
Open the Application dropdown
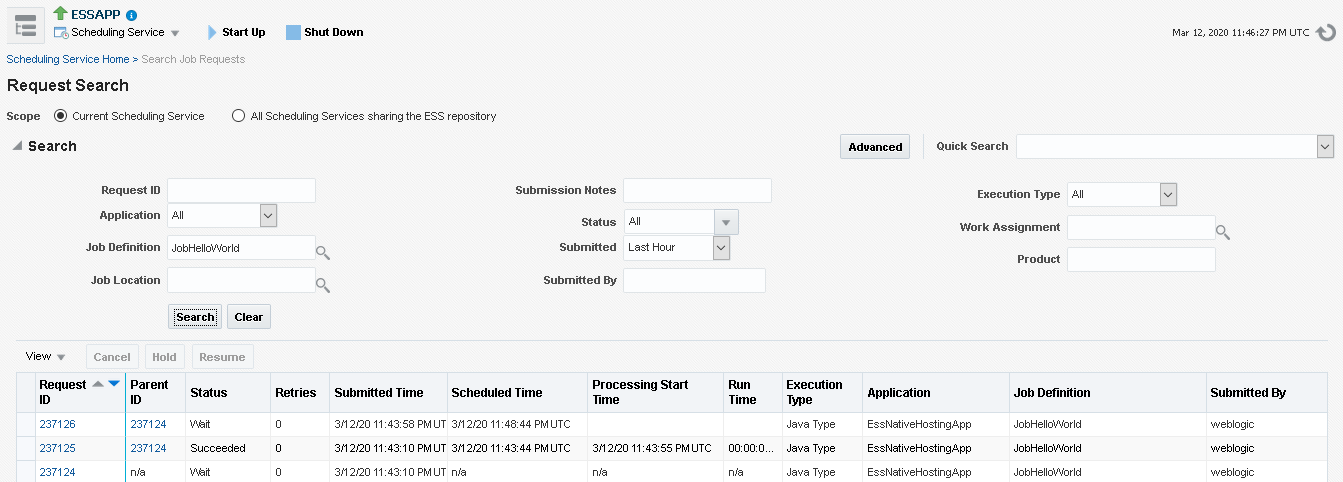pyautogui.click(x=268, y=215)
